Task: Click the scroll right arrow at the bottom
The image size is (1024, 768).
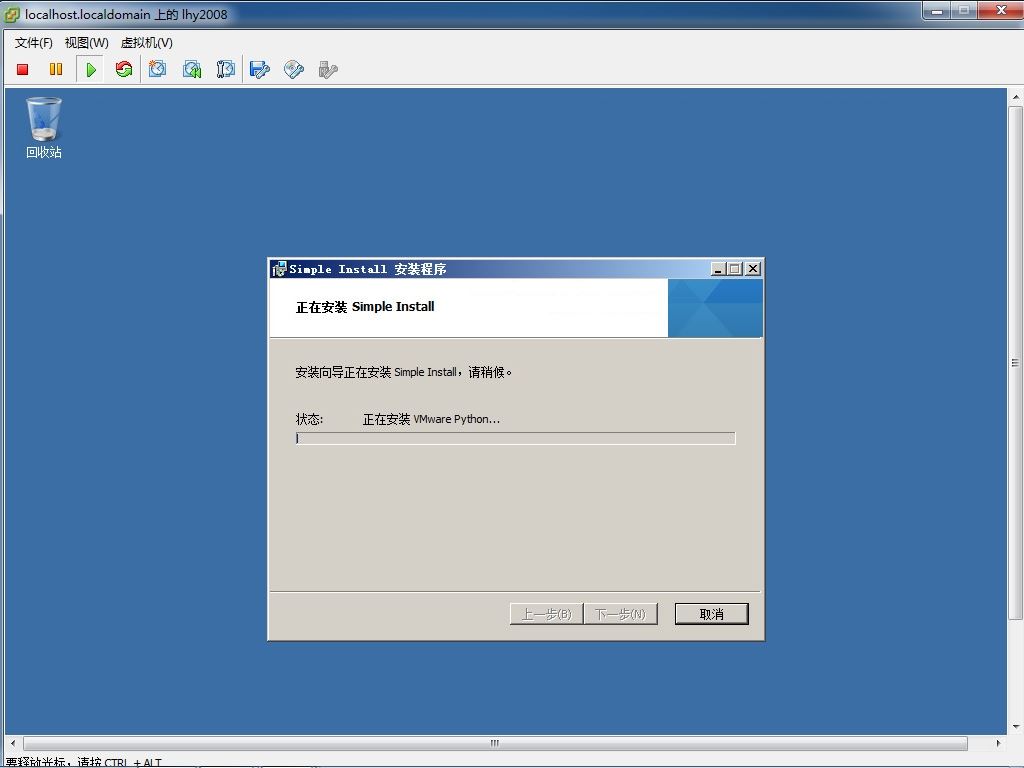Action: coord(998,743)
